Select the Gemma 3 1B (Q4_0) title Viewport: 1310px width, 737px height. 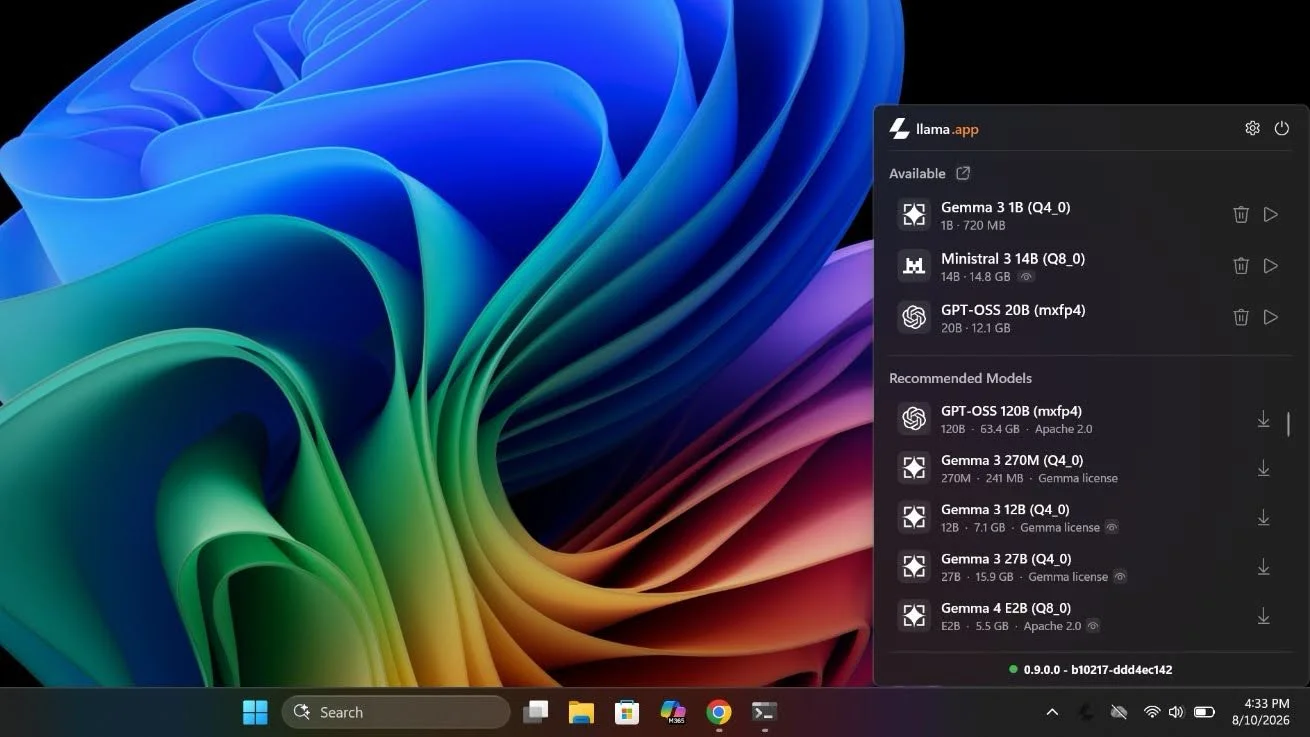[1005, 207]
